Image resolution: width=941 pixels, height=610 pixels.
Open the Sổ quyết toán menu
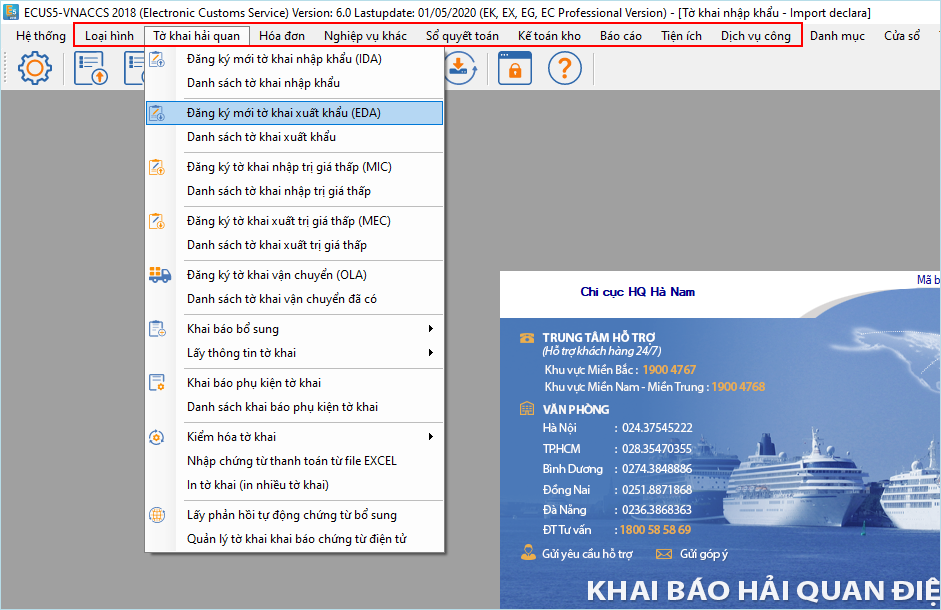[x=462, y=36]
